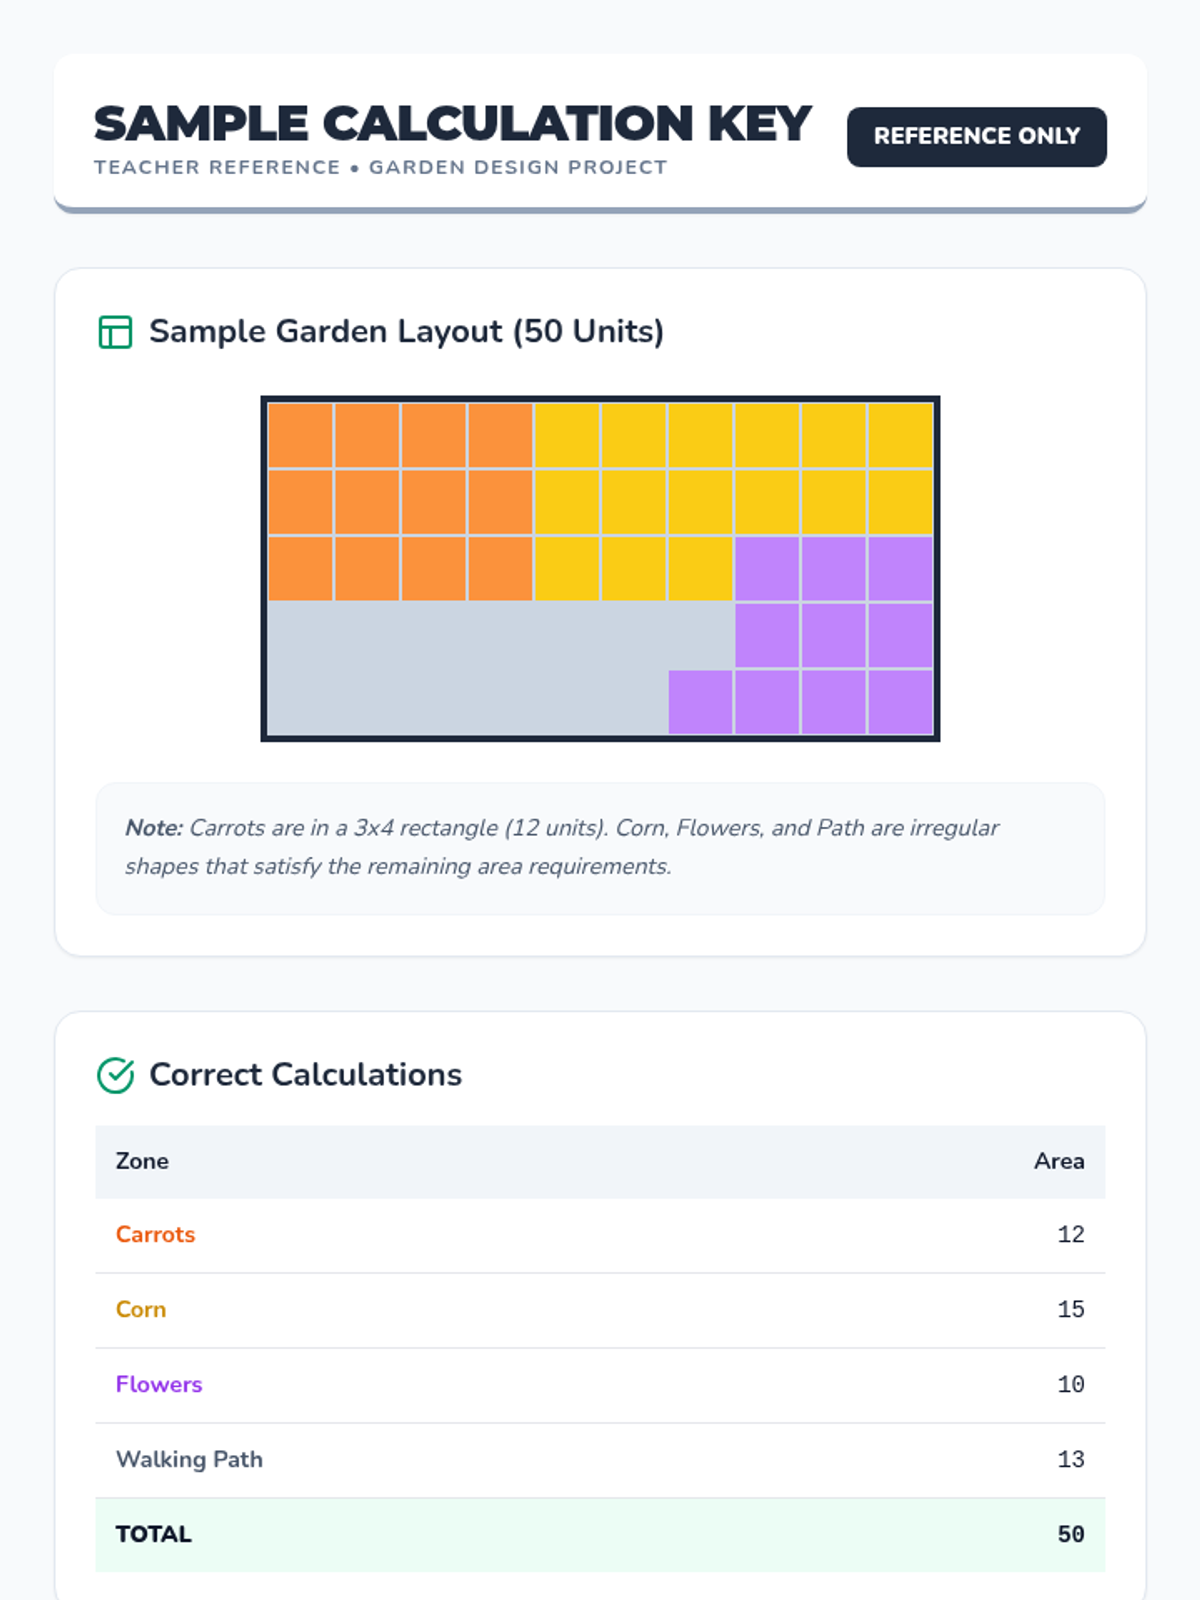Click the Note text box
The image size is (1200, 1600).
[600, 848]
